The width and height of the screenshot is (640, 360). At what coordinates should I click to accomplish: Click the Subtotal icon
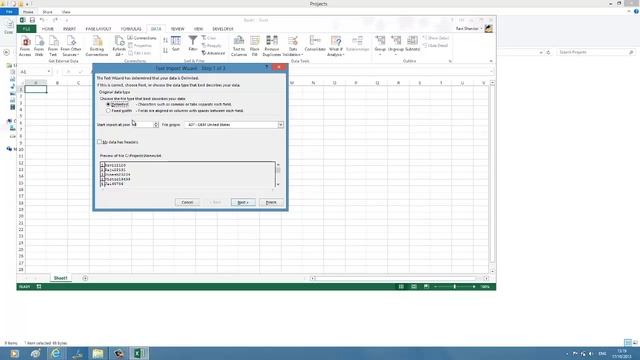(x=412, y=43)
